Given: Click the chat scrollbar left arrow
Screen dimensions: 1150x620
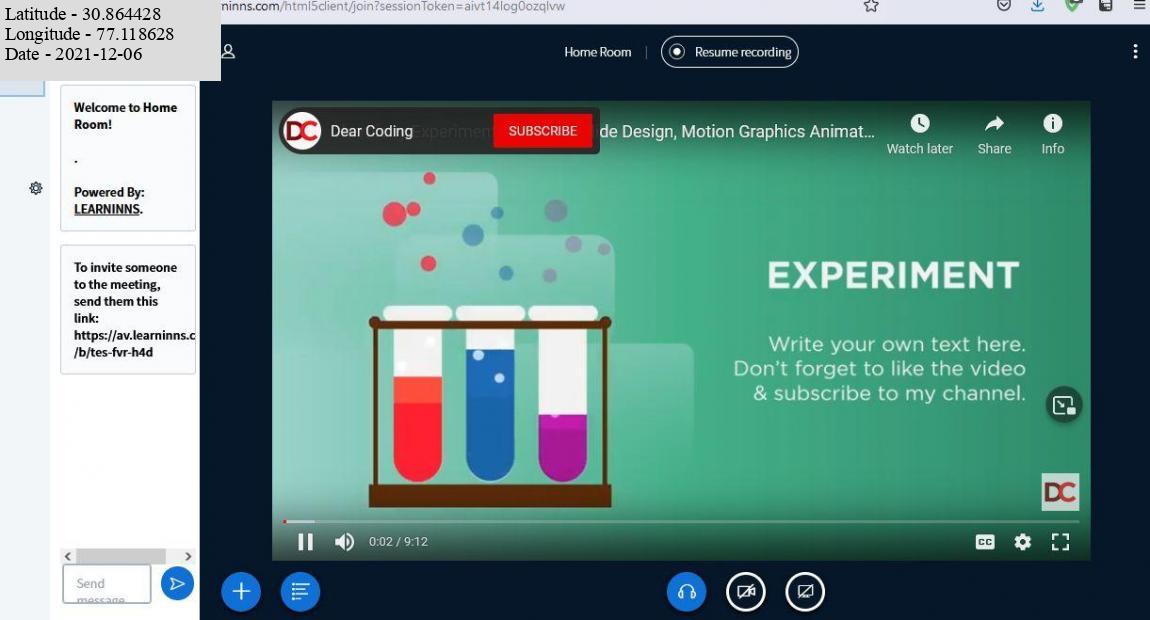Looking at the screenshot, I should [x=68, y=556].
